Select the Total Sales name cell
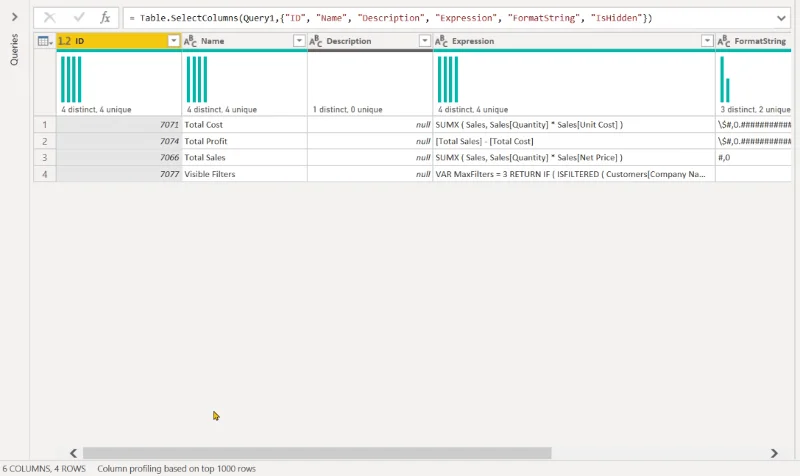Viewport: 800px width, 476px height. click(x=244, y=158)
